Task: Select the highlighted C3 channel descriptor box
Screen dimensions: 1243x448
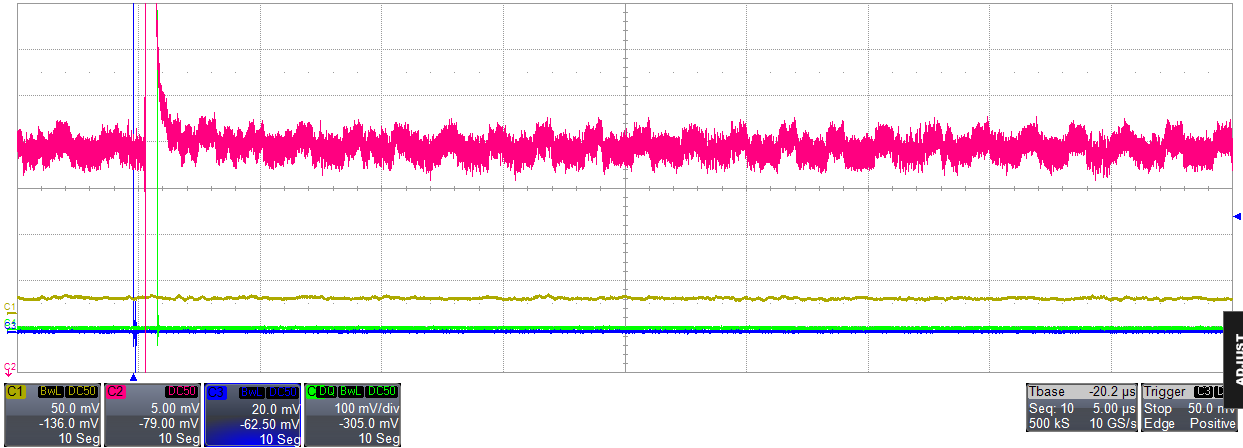Action: 253,414
